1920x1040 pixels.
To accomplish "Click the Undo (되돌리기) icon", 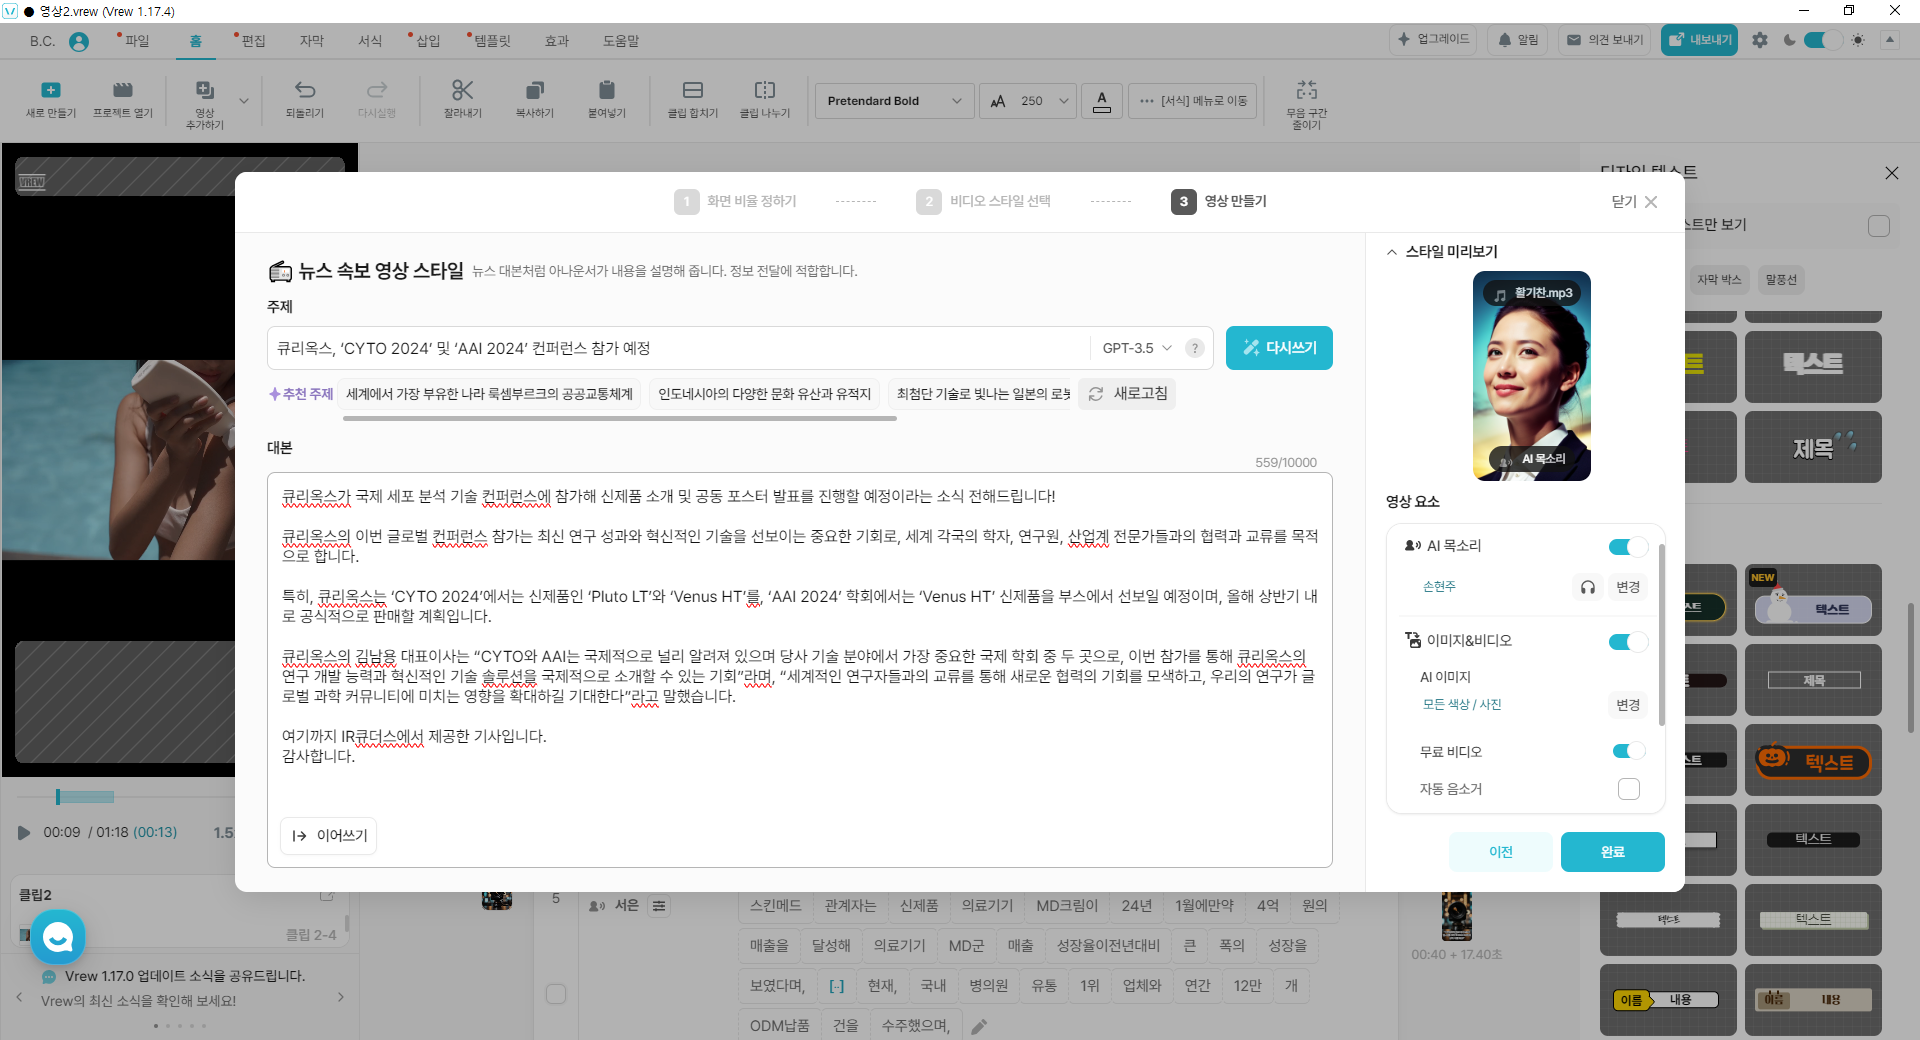I will pos(305,90).
